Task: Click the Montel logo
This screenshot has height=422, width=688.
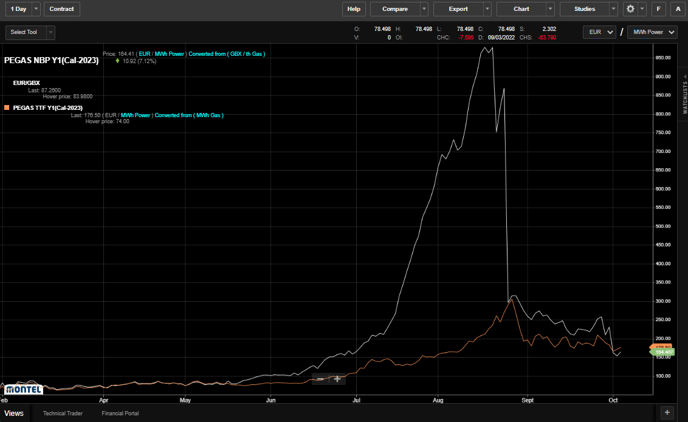Action: coord(24,389)
